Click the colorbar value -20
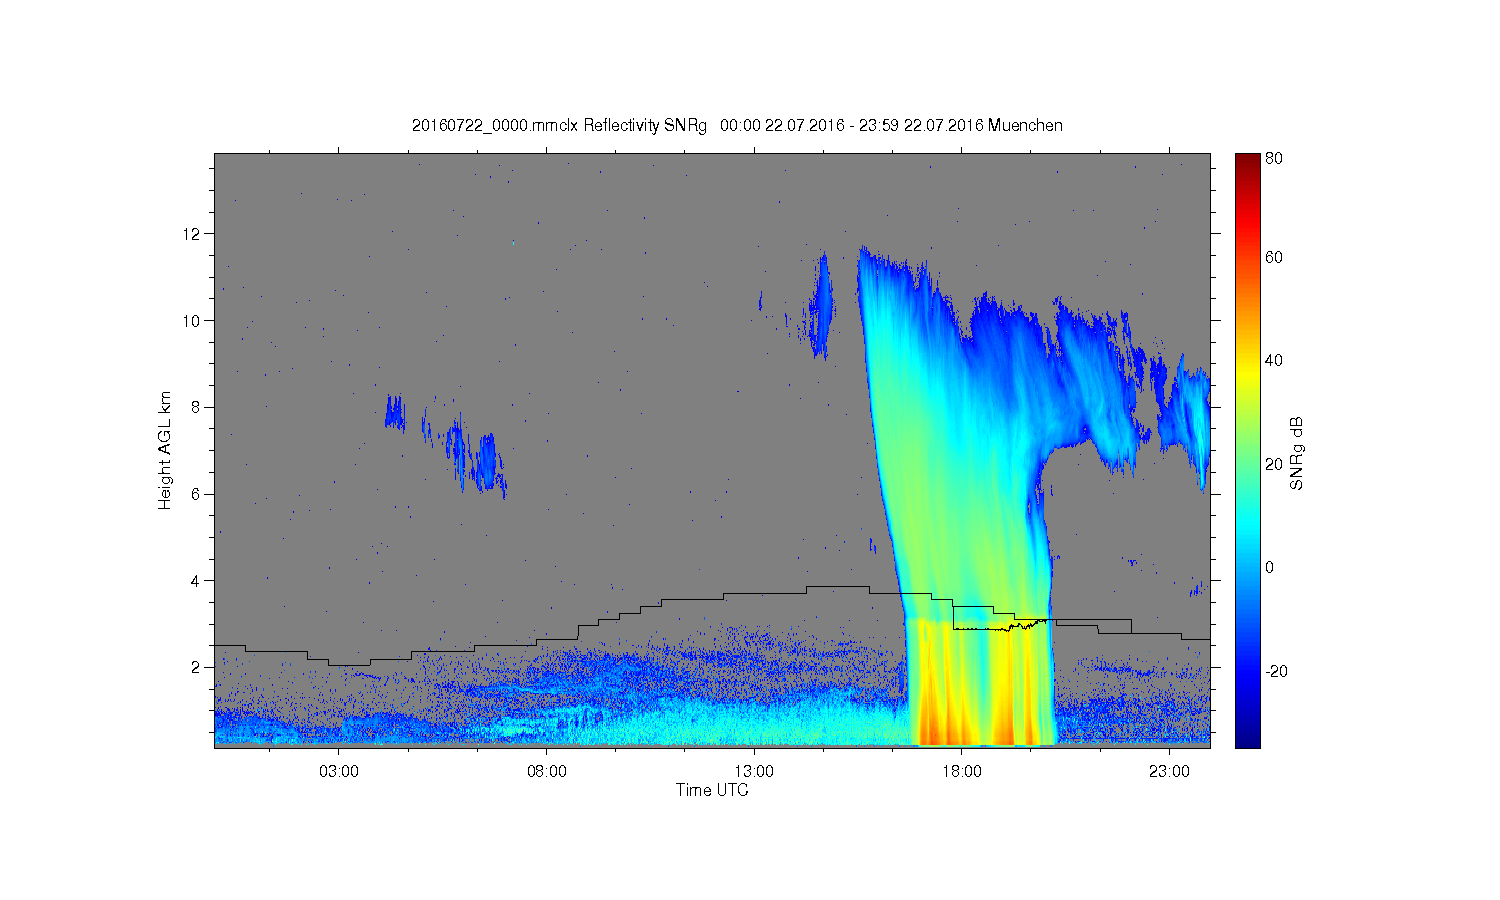Image resolution: width=1500 pixels, height=900 pixels. [1276, 671]
